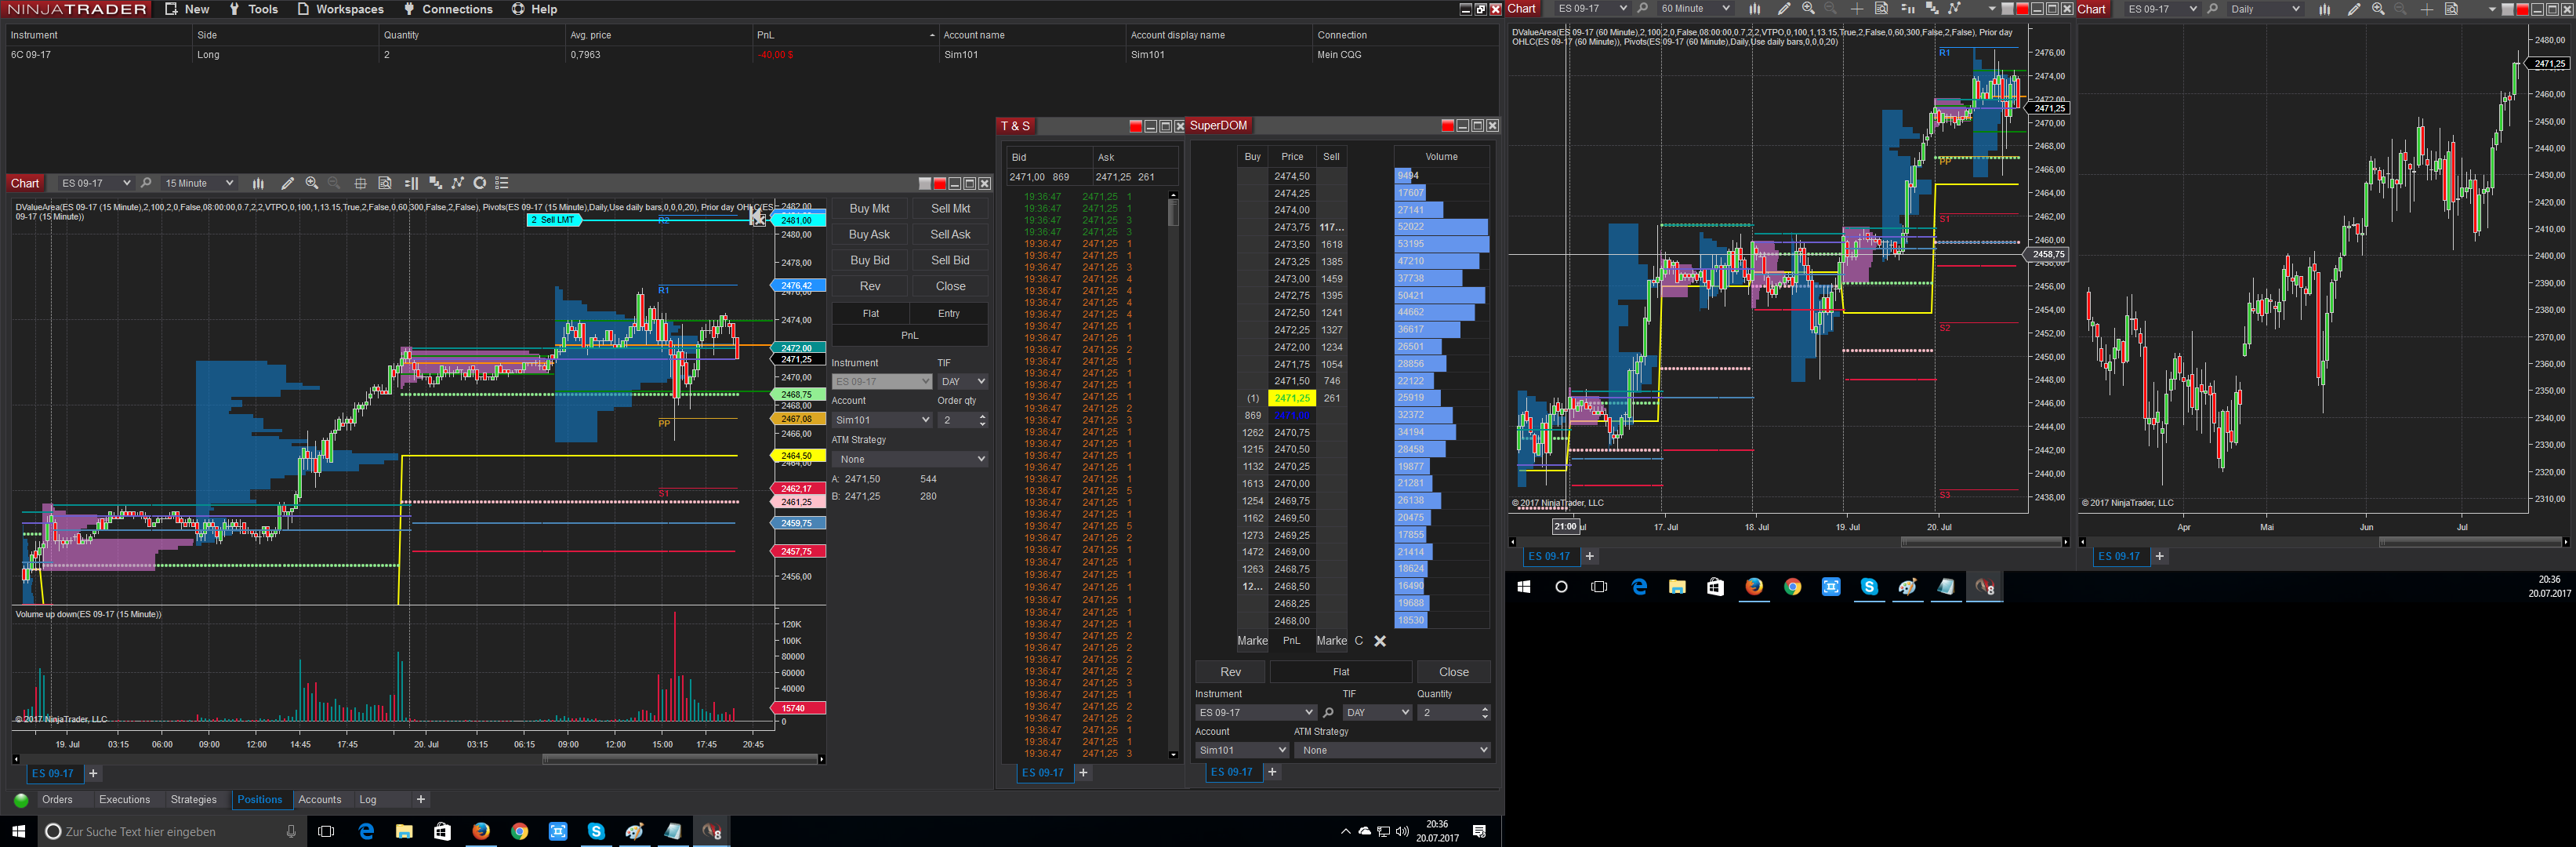Open Skype from the left taskbar
2576x847 pixels.
tap(596, 831)
